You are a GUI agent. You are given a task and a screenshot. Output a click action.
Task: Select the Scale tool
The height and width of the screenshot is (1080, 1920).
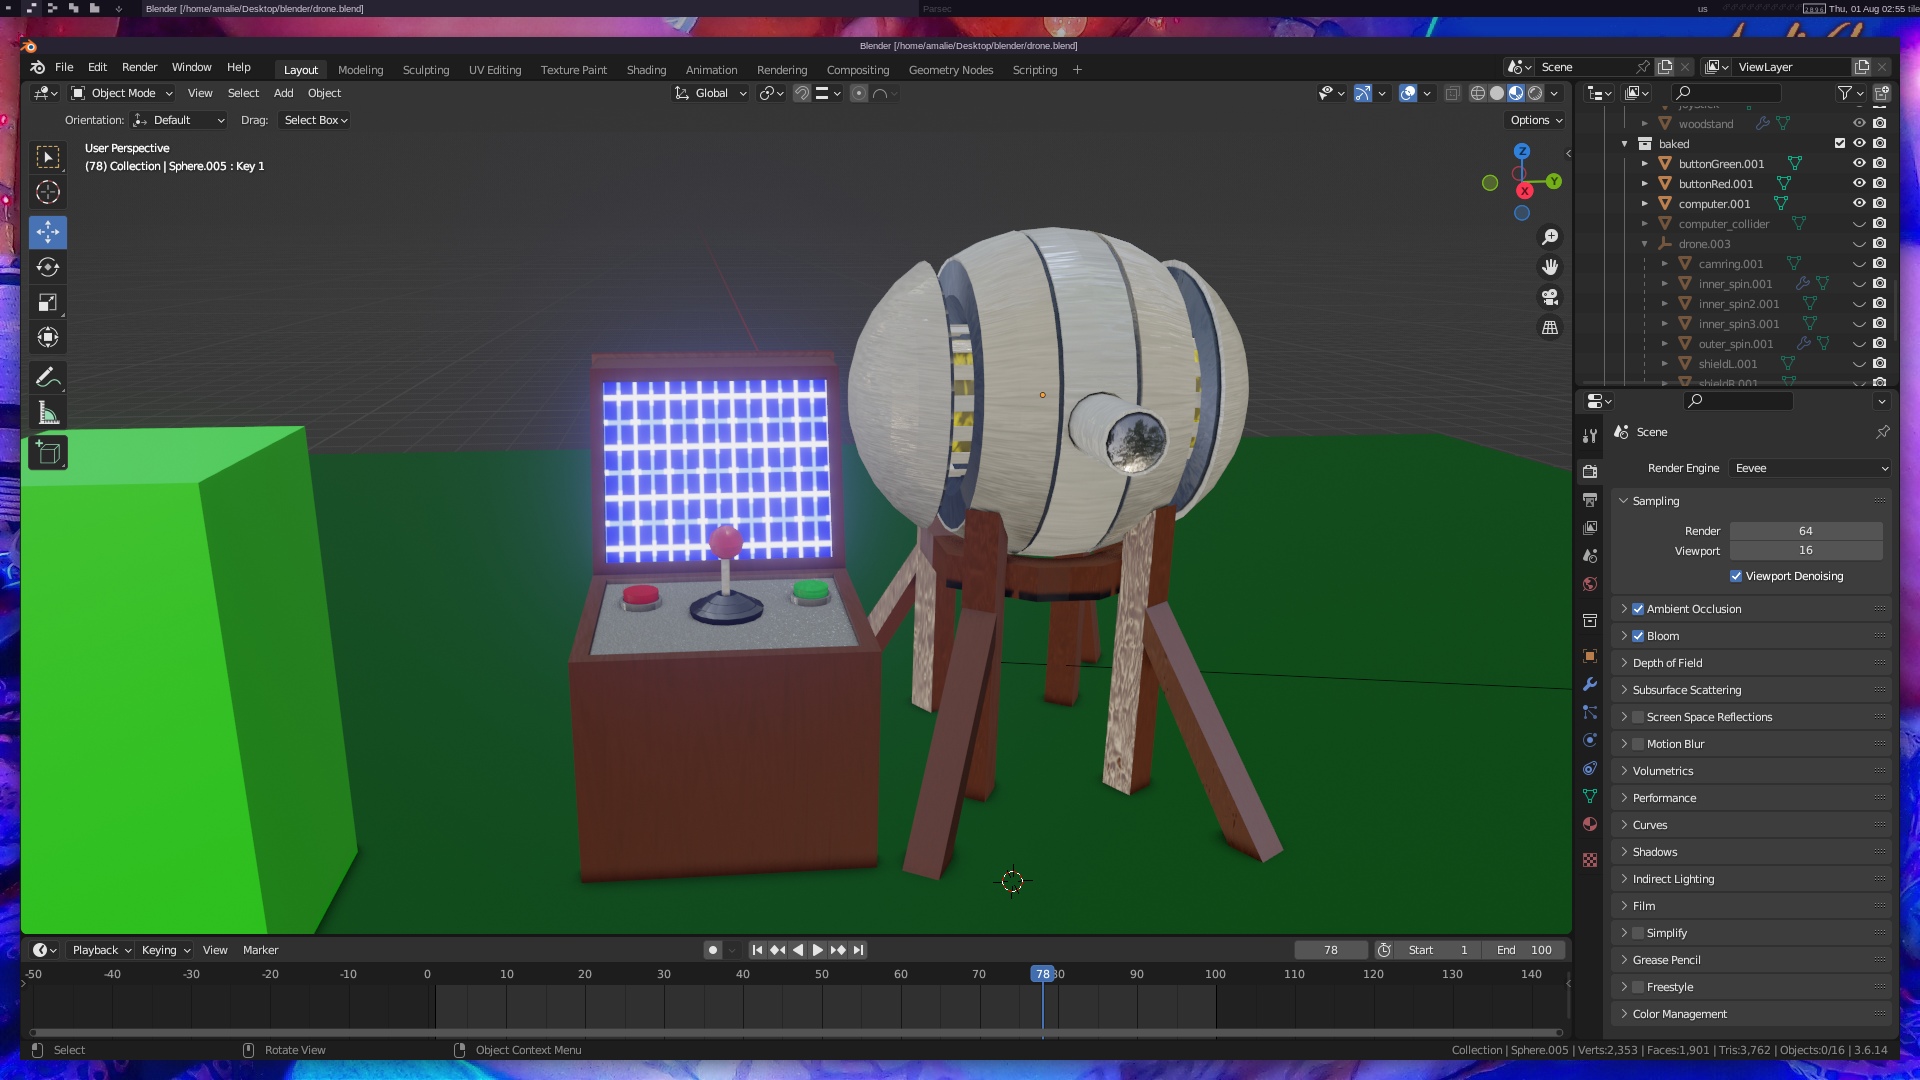click(47, 302)
